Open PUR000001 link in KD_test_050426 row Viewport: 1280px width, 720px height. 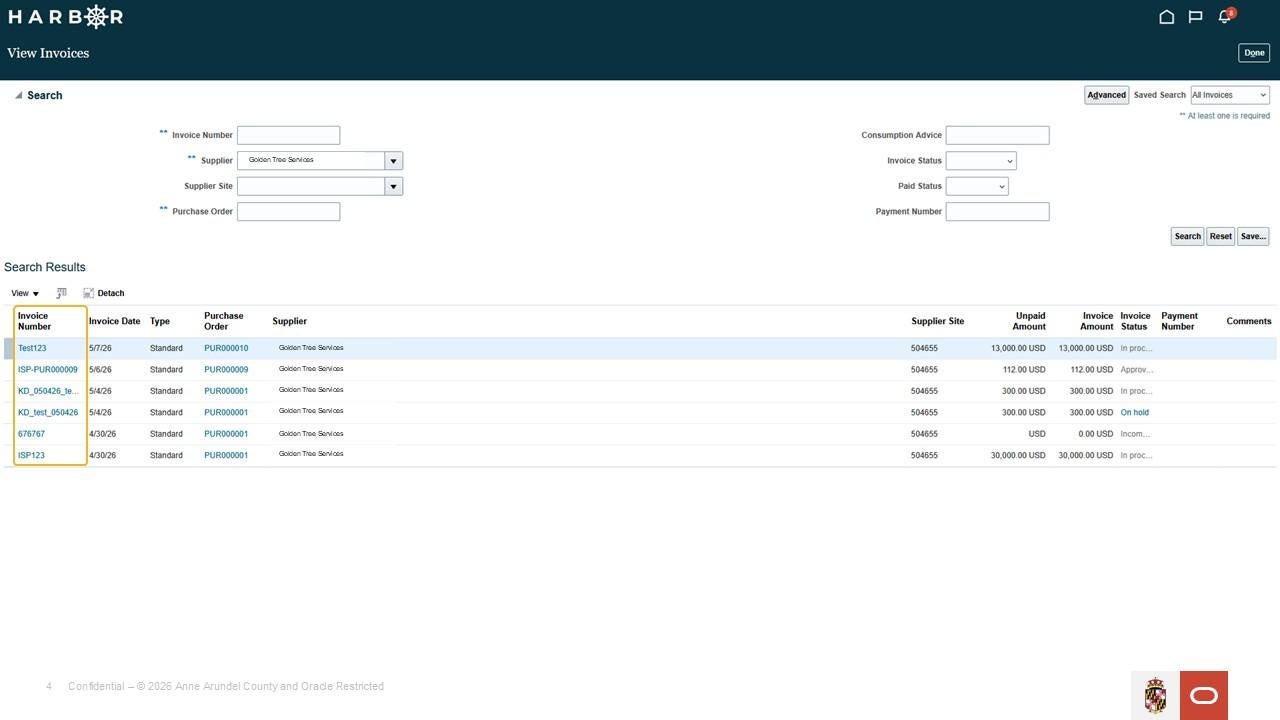click(x=226, y=412)
